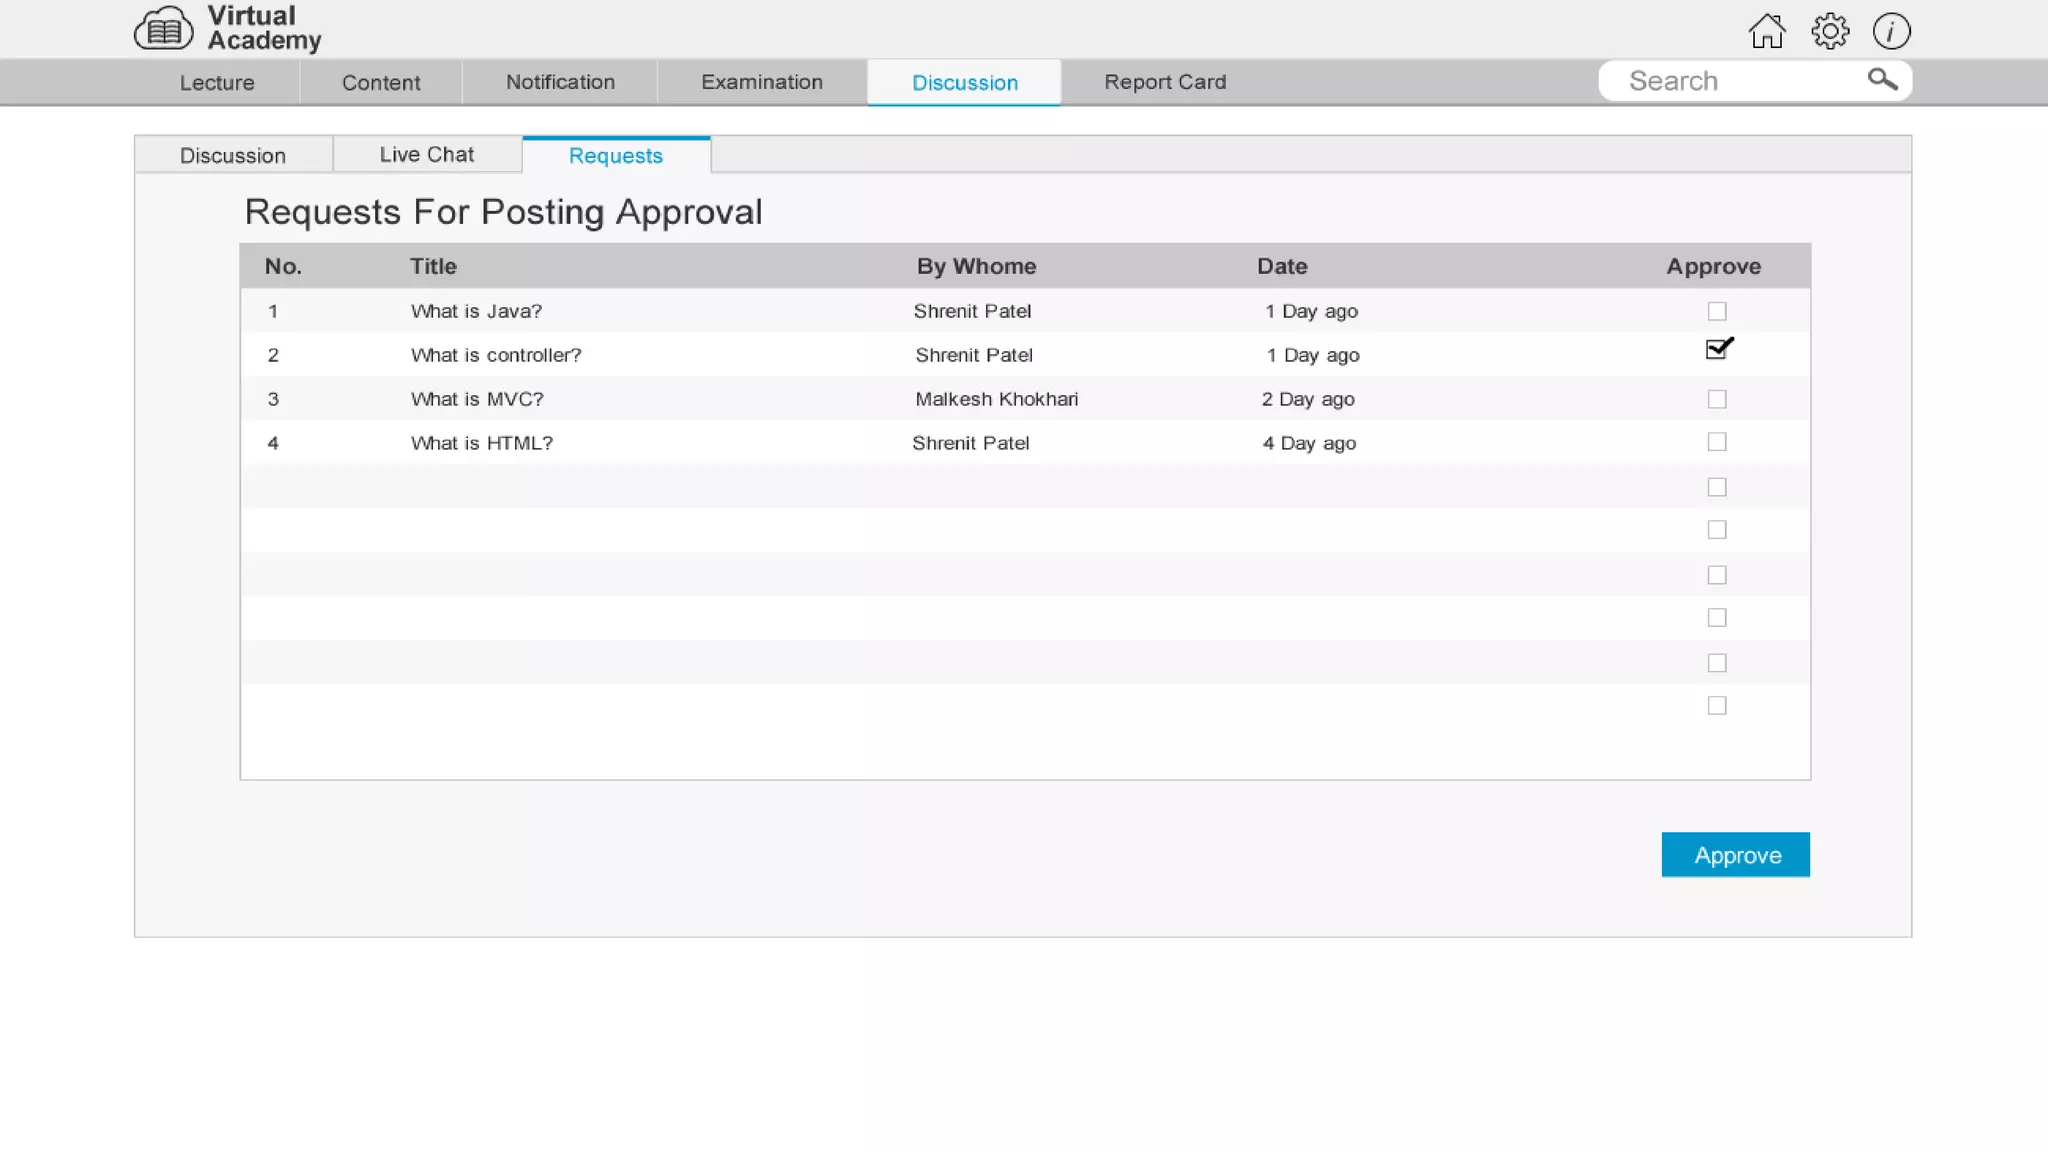Check approve box for What is Java?
The height and width of the screenshot is (1152, 2048).
point(1717,311)
